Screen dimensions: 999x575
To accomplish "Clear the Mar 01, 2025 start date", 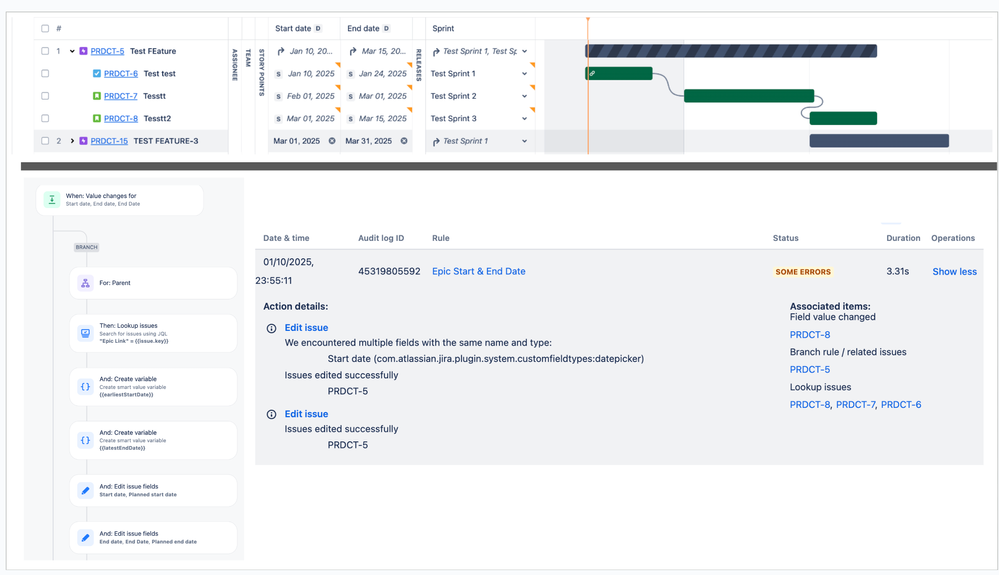I will pos(332,141).
